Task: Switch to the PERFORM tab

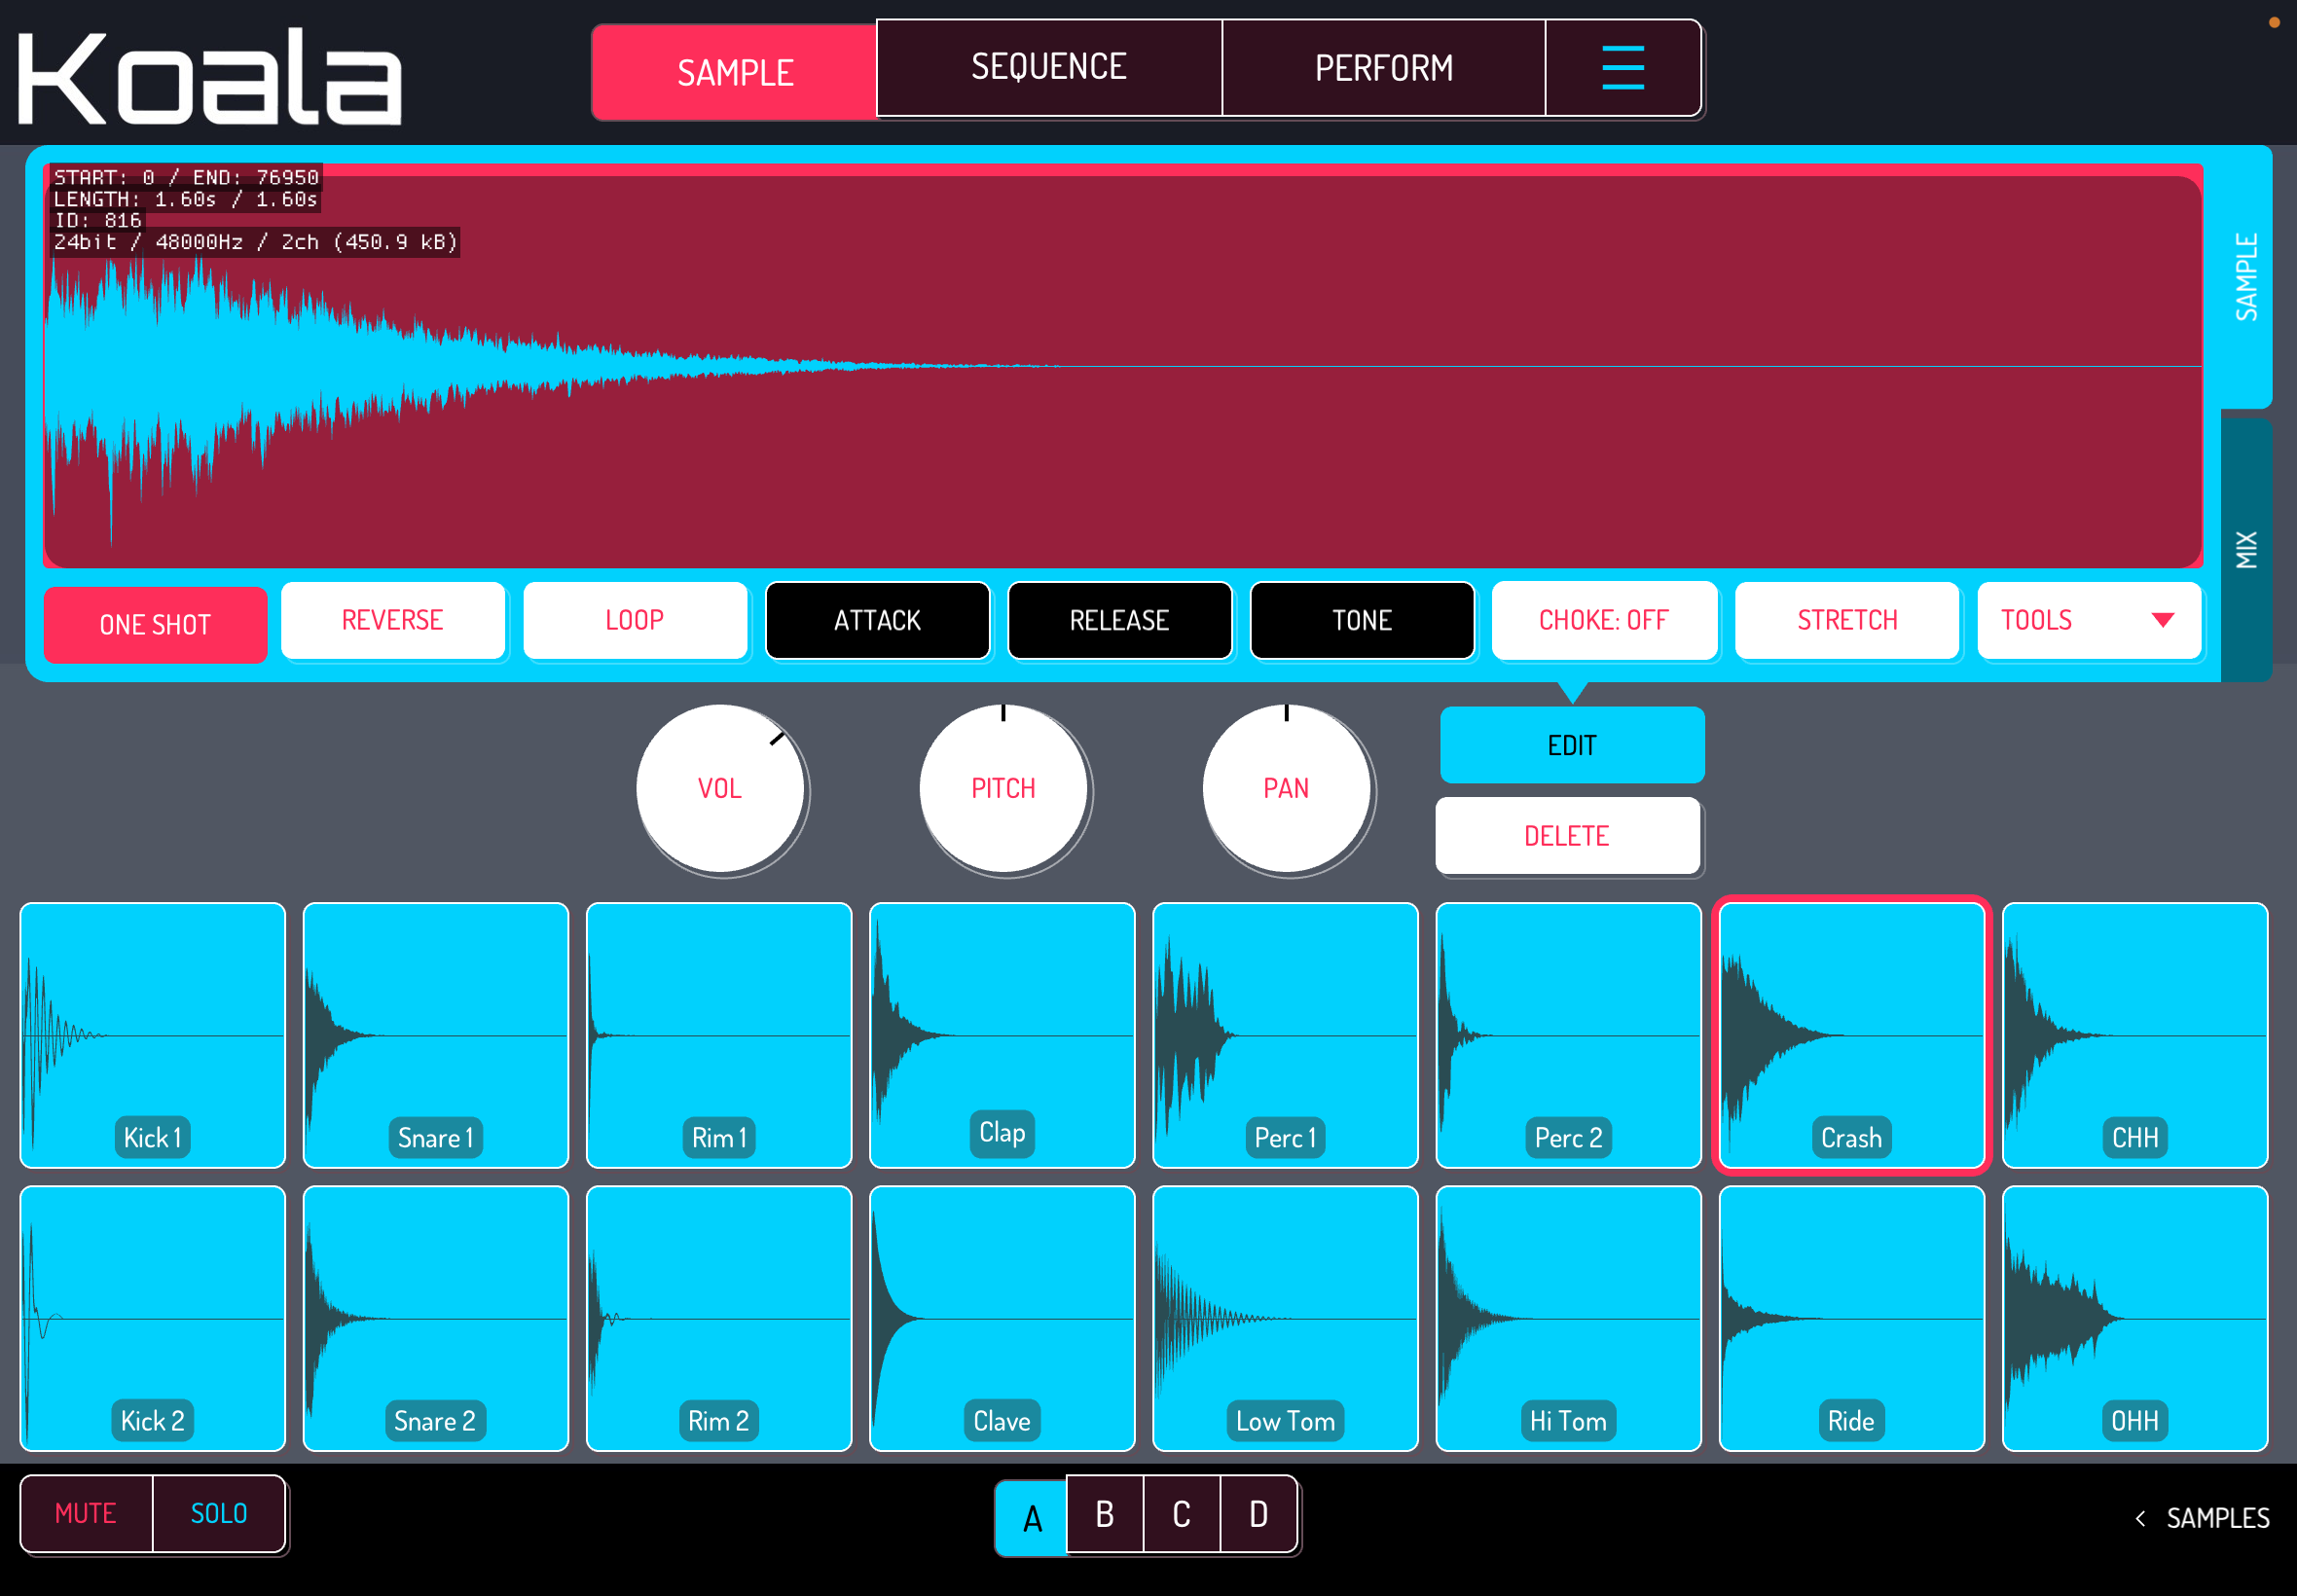Action: pos(1384,68)
